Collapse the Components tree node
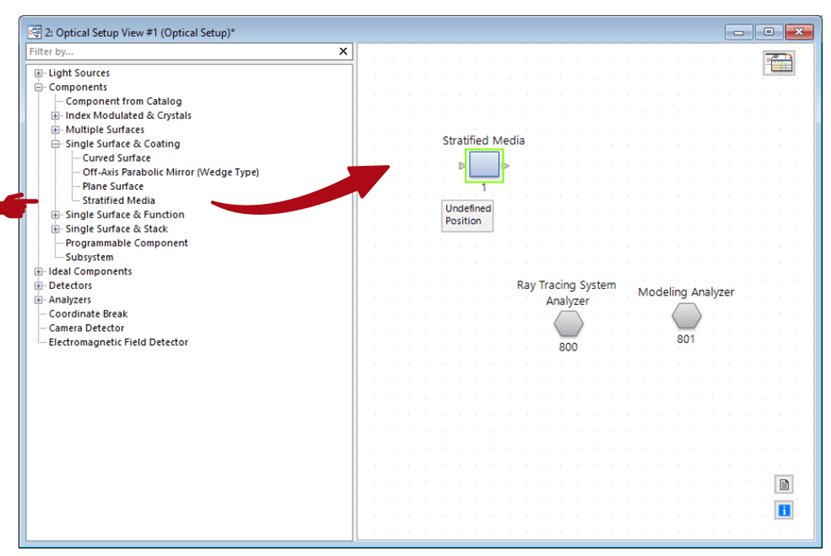The image size is (831, 556). click(x=39, y=87)
